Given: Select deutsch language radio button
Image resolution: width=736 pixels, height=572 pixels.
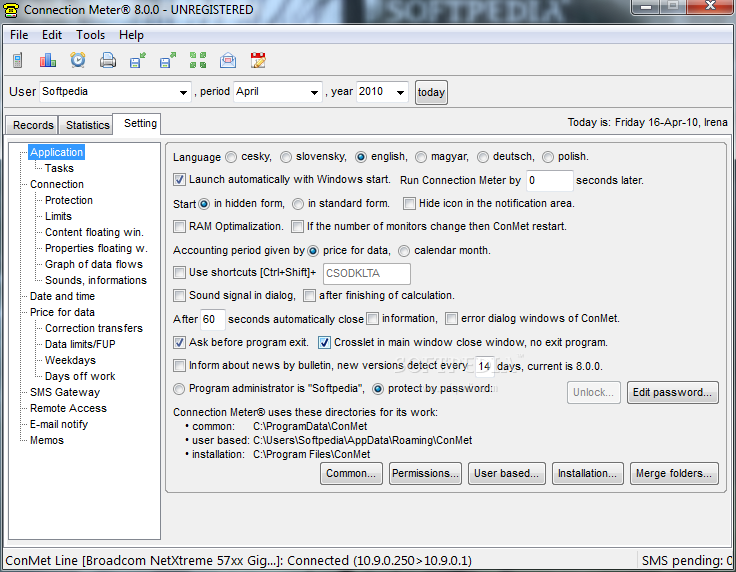Looking at the screenshot, I should pos(483,157).
